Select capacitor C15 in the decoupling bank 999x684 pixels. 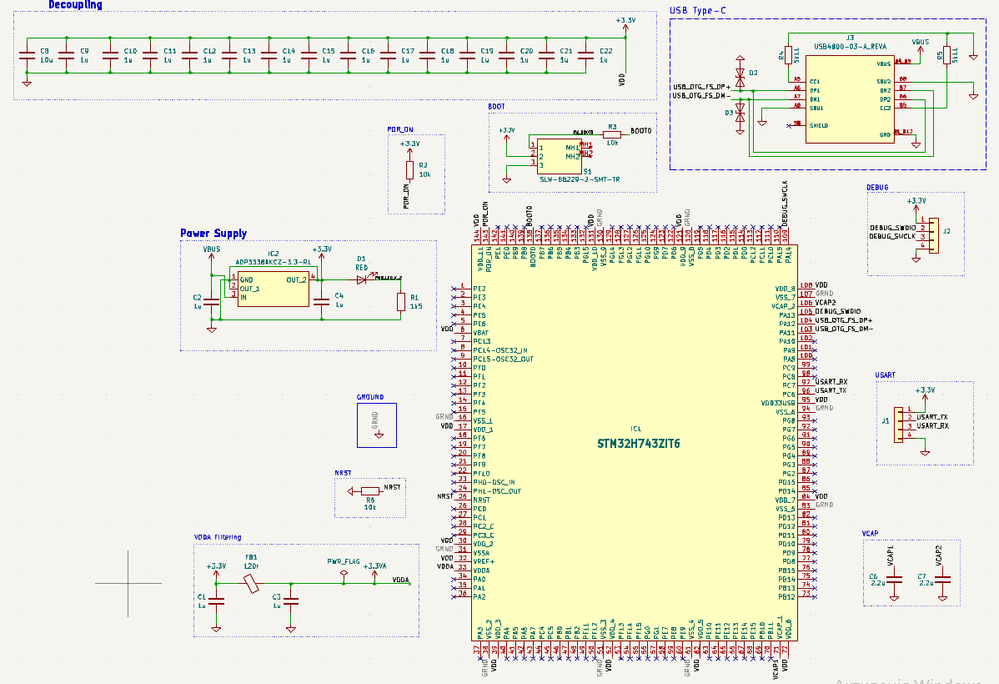[309, 55]
